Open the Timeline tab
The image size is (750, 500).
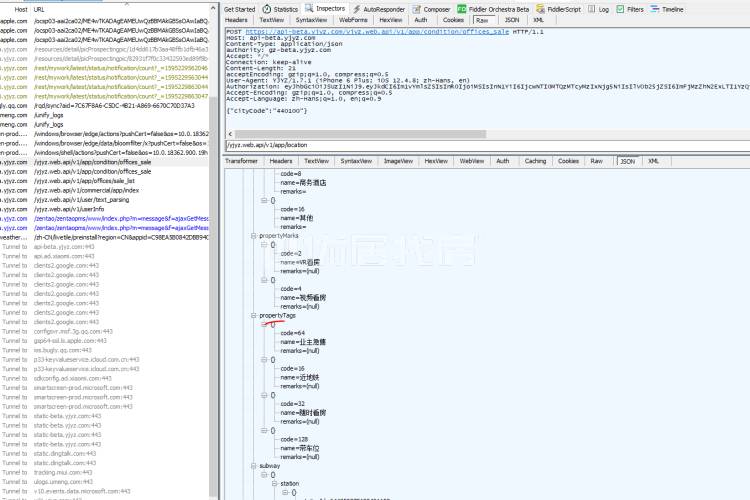tap(667, 9)
